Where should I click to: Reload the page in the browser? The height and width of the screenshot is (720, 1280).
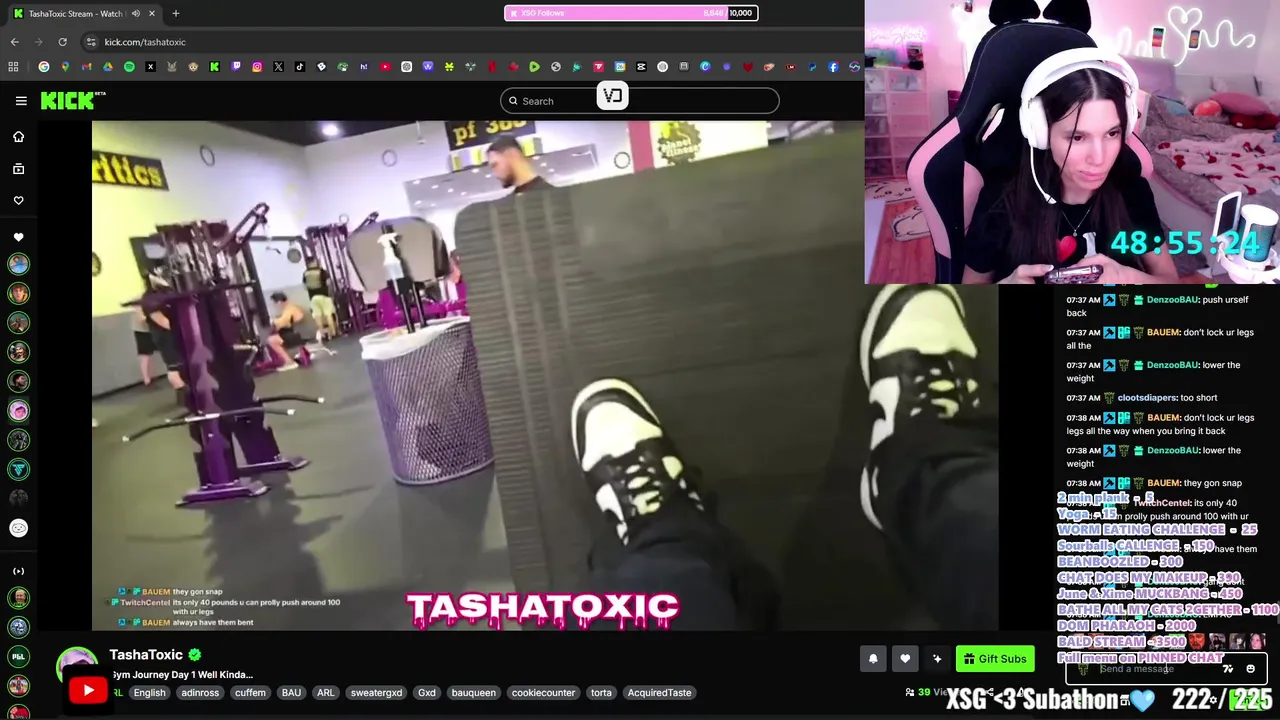click(62, 42)
